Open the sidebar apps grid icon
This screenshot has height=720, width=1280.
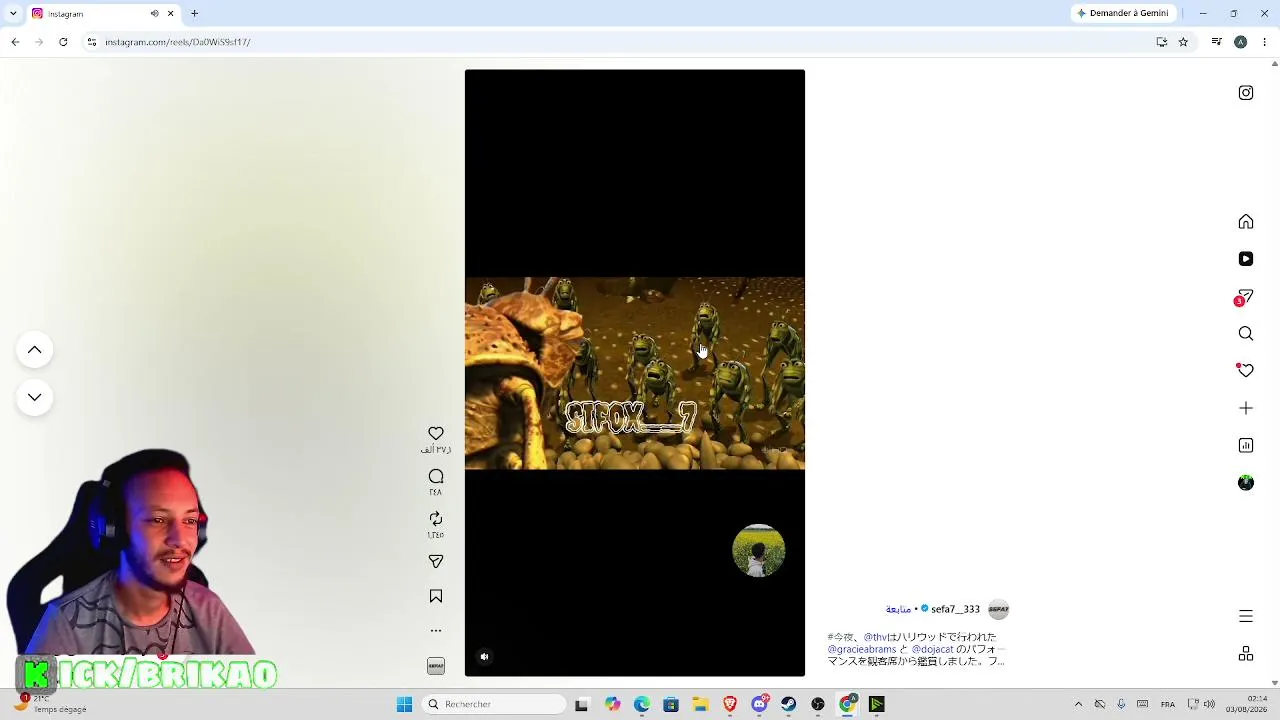click(1246, 654)
